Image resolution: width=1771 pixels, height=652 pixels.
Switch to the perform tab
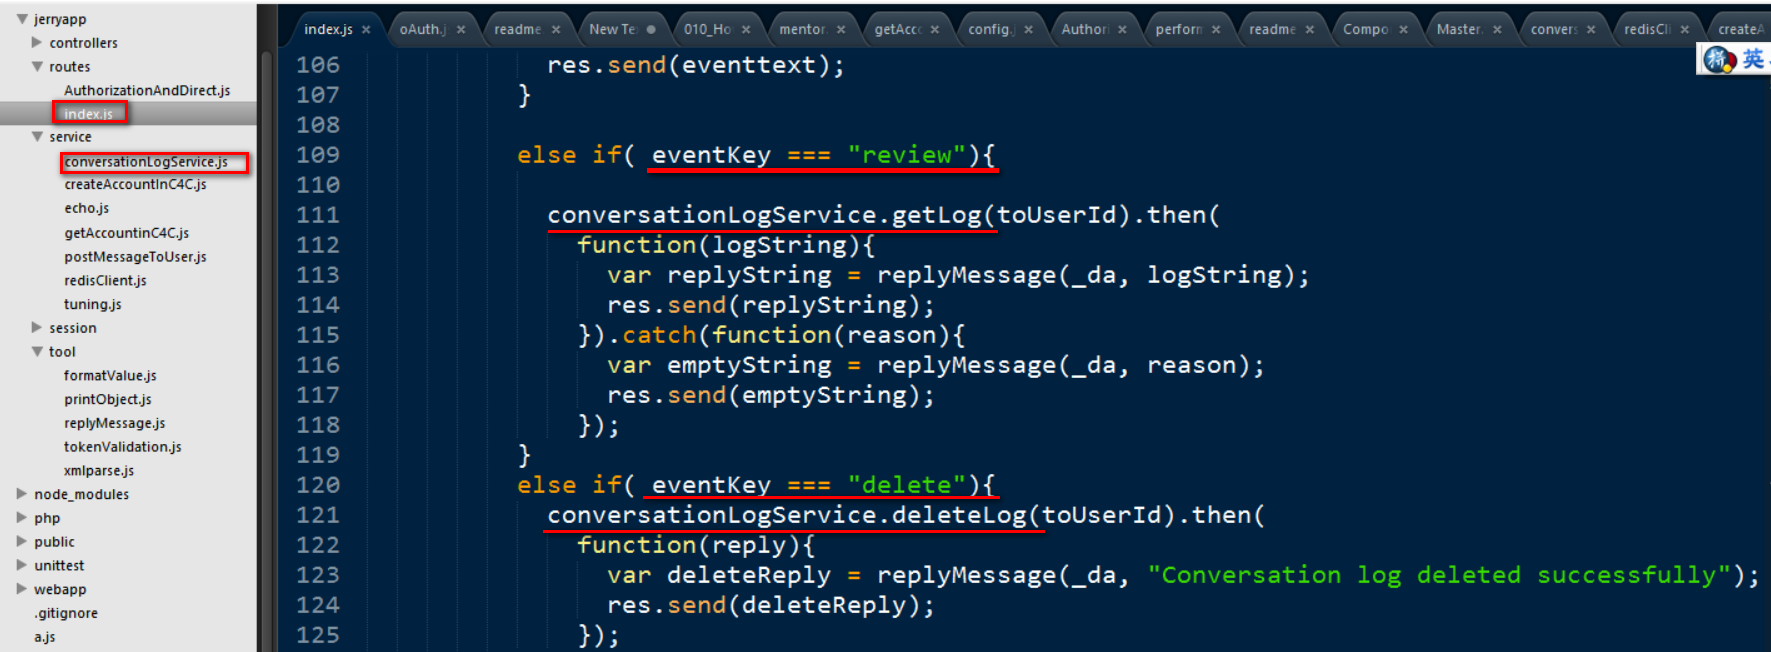1179,30
